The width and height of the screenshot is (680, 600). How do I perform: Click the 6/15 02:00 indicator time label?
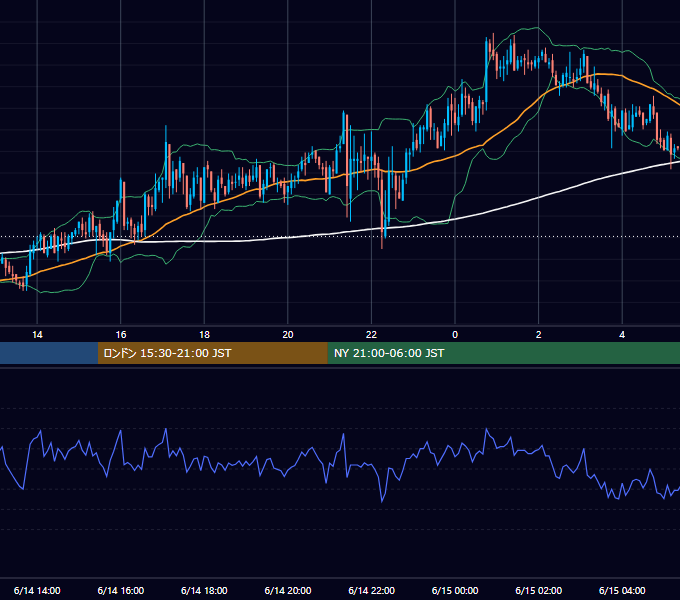(x=539, y=590)
